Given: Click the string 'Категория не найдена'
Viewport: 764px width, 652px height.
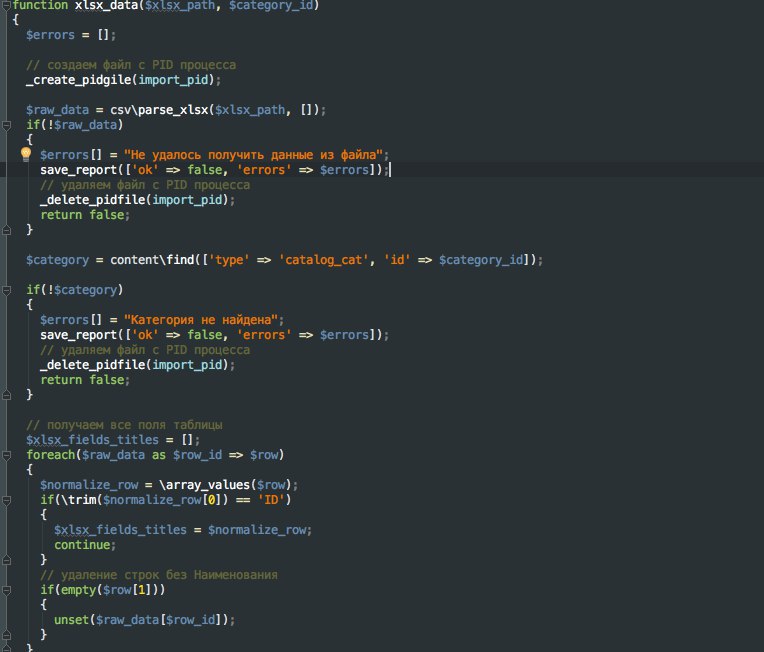Looking at the screenshot, I should [201, 320].
